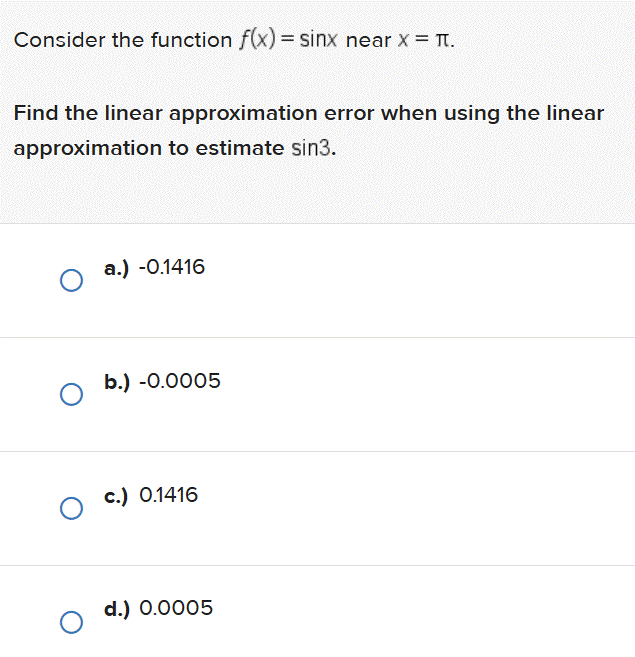Click the positive answer value 0.1416
Screen dimensions: 635x657
(168, 495)
